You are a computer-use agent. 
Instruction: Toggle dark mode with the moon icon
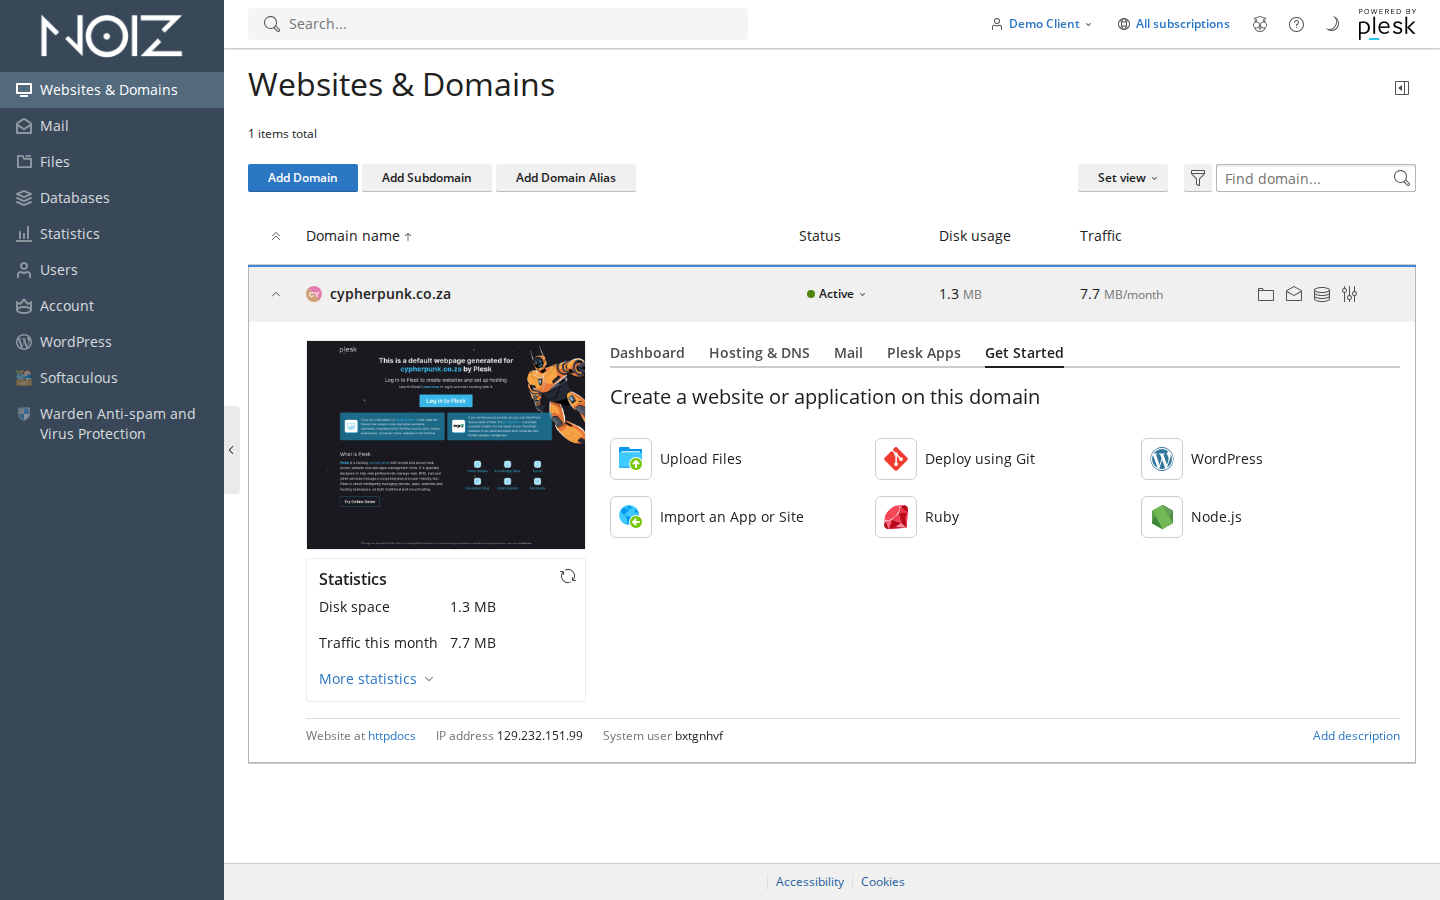1332,24
